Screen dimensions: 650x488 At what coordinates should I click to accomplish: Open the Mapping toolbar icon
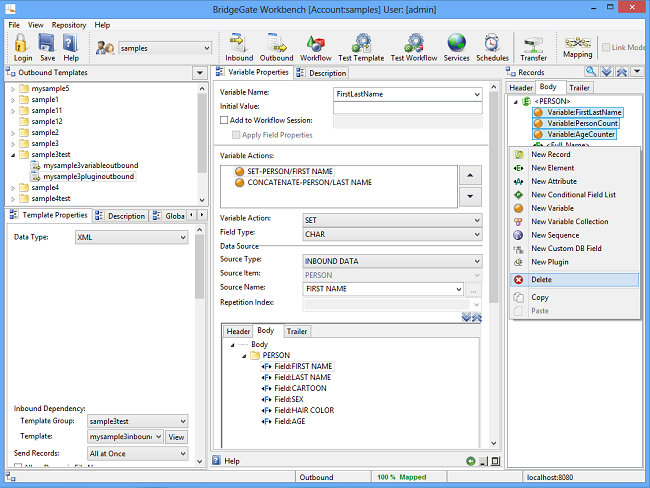577,47
